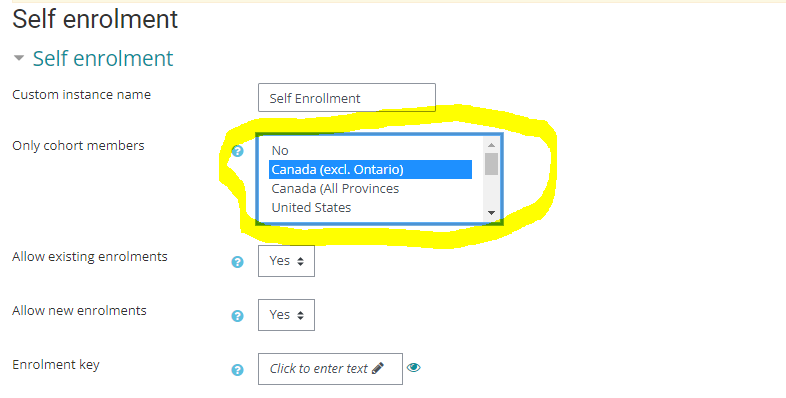Open help for Enrolment key
Image resolution: width=786 pixels, height=398 pixels.
(x=238, y=370)
